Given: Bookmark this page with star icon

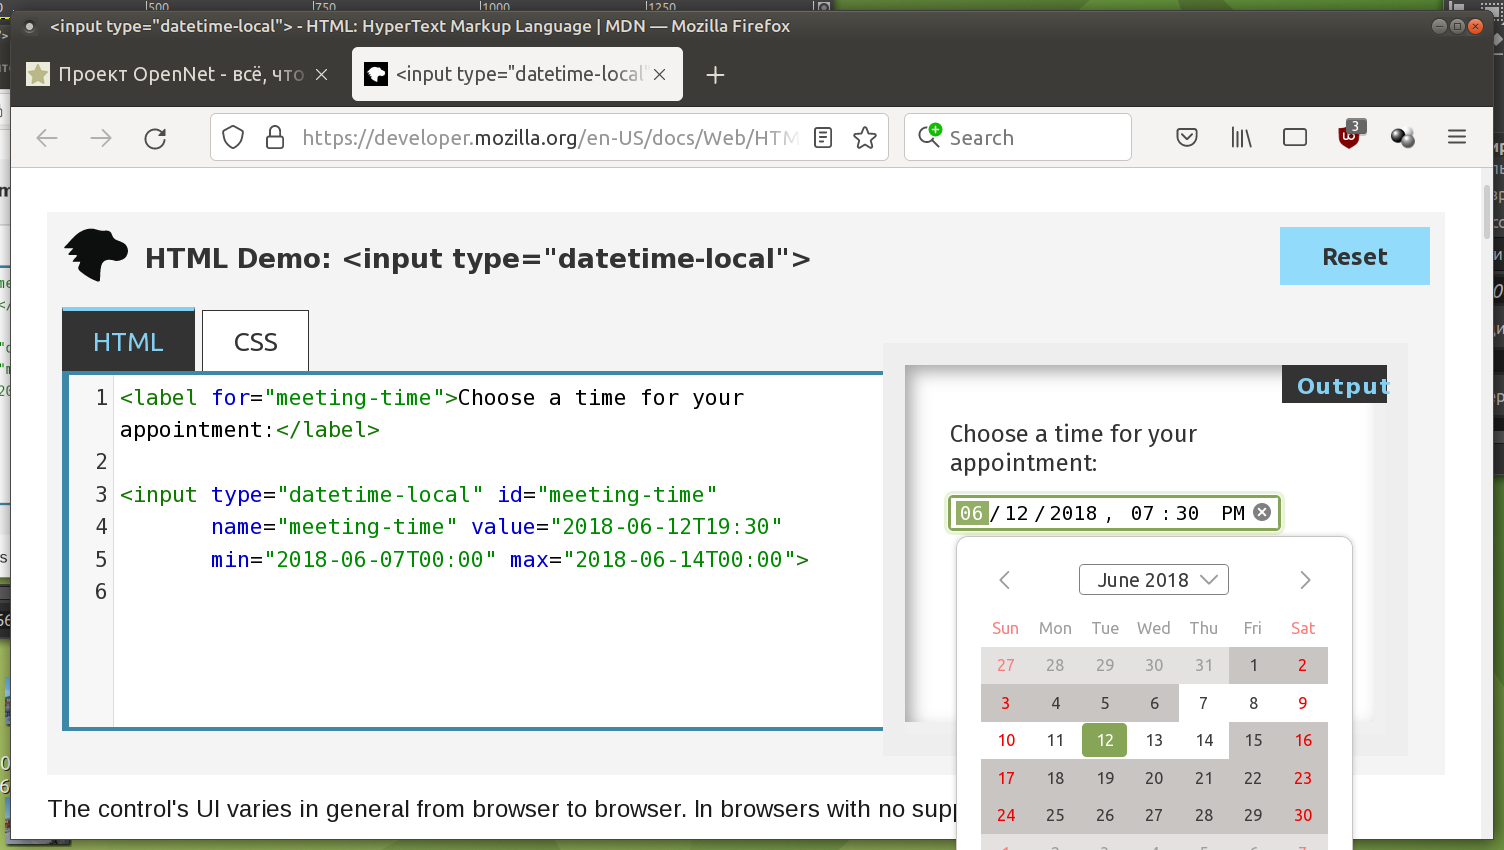Looking at the screenshot, I should point(865,138).
